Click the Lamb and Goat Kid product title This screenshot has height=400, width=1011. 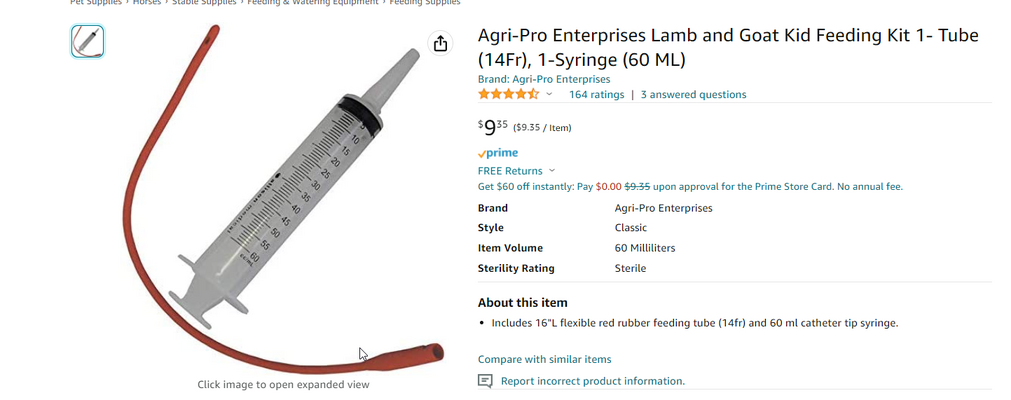coord(727,47)
